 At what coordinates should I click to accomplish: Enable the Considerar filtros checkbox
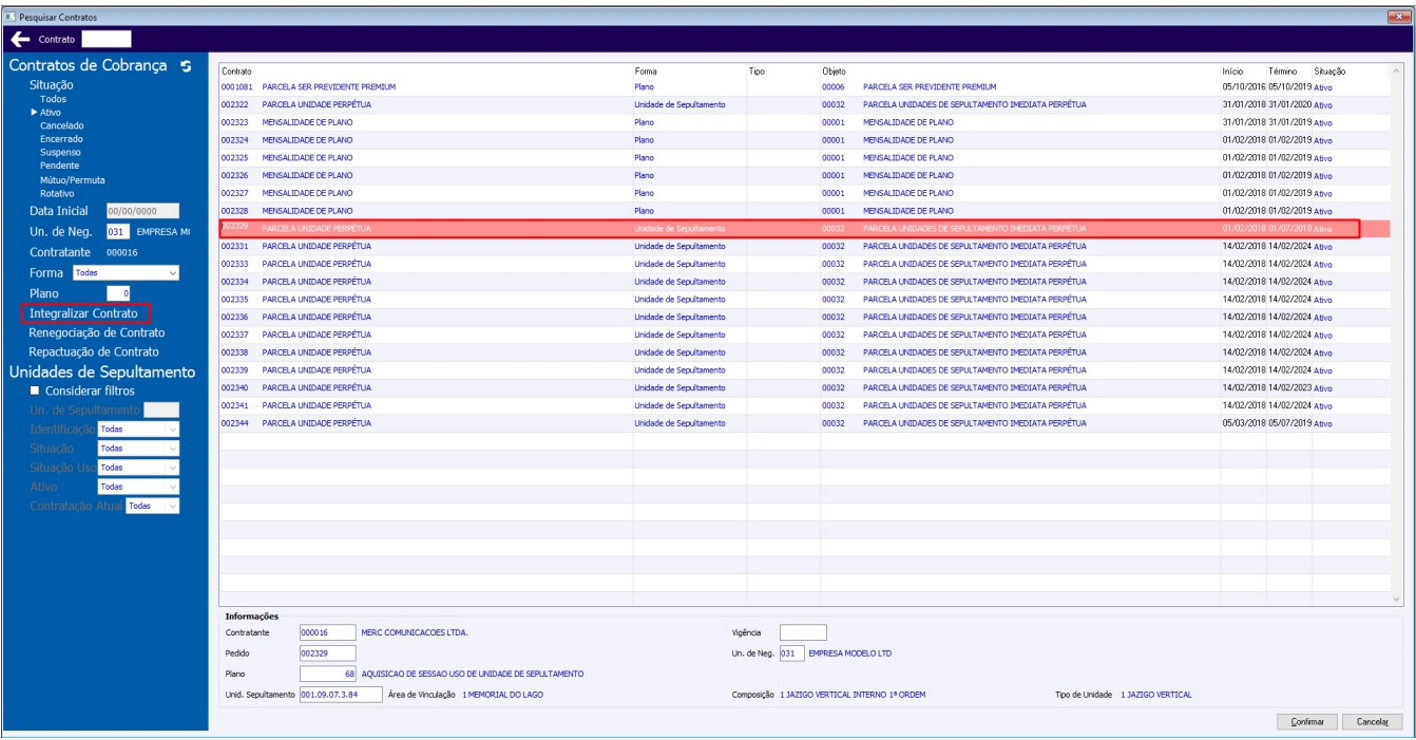pos(36,391)
